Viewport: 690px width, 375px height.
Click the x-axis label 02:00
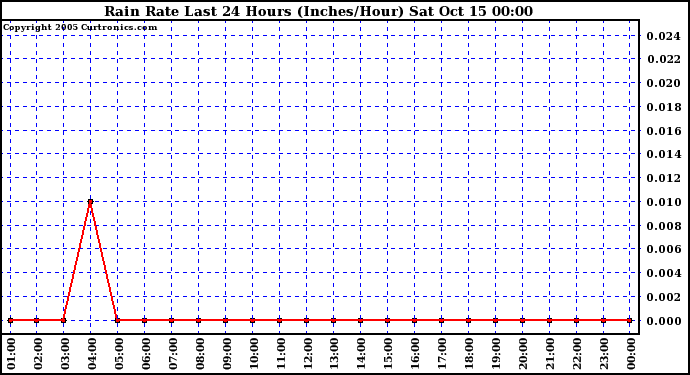coord(38,354)
